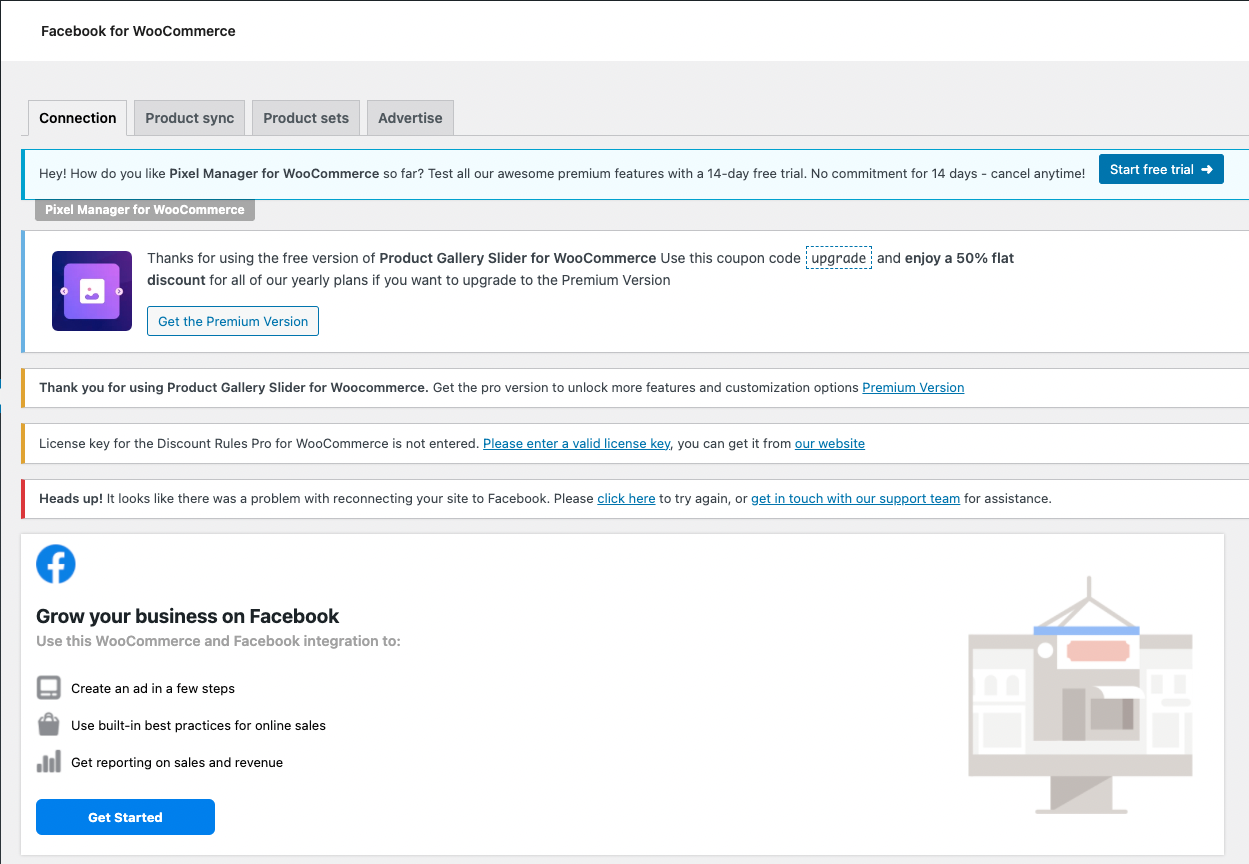This screenshot has width=1249, height=864.
Task: Click the 'Facebook for WooCommerce' page title
Action: click(x=138, y=31)
